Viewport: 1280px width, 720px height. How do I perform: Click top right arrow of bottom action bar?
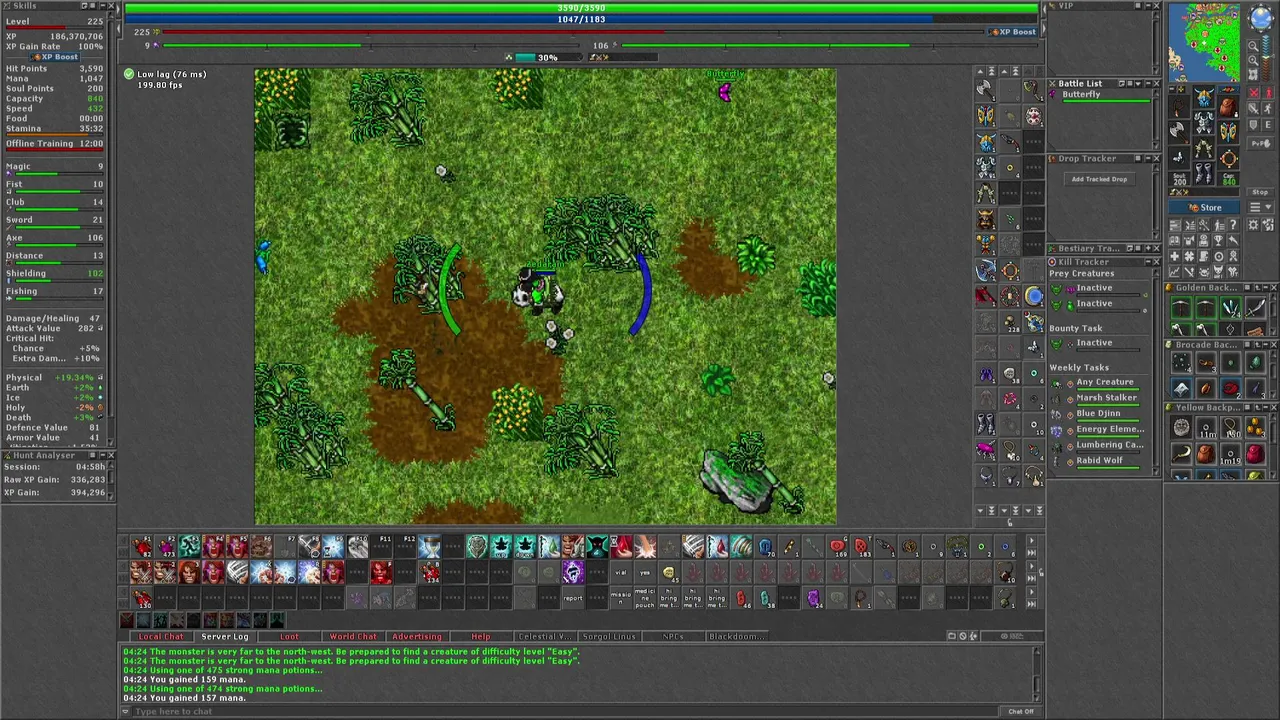click(x=1032, y=540)
